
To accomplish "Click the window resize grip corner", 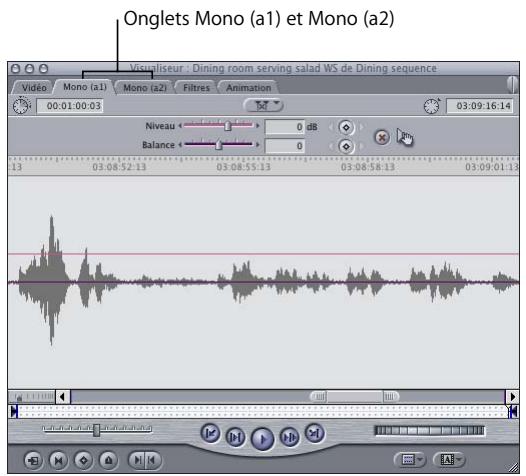I will 513,467.
